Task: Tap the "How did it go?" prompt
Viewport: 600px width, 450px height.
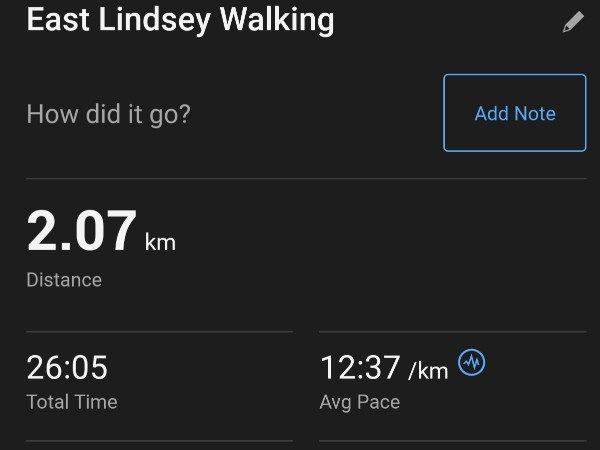Action: [108, 114]
